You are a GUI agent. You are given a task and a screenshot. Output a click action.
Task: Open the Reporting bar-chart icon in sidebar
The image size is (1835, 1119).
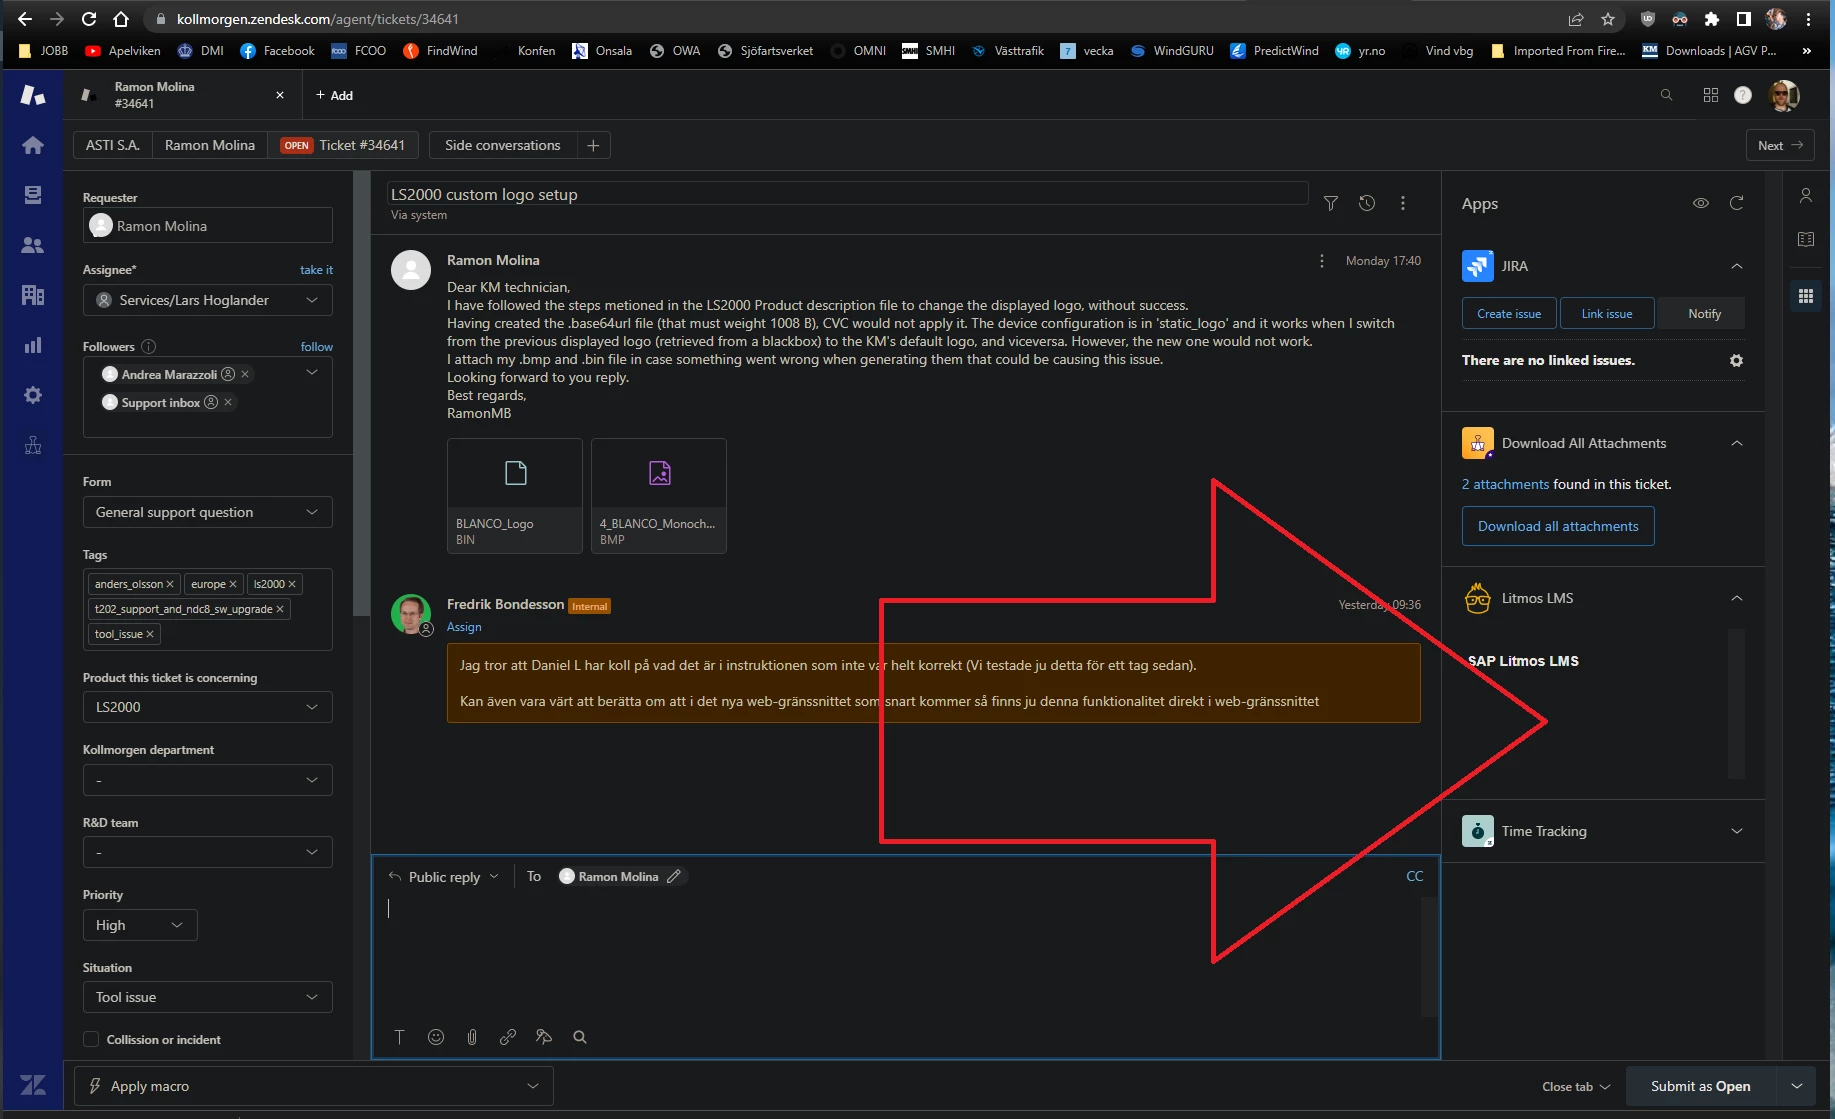pos(33,345)
